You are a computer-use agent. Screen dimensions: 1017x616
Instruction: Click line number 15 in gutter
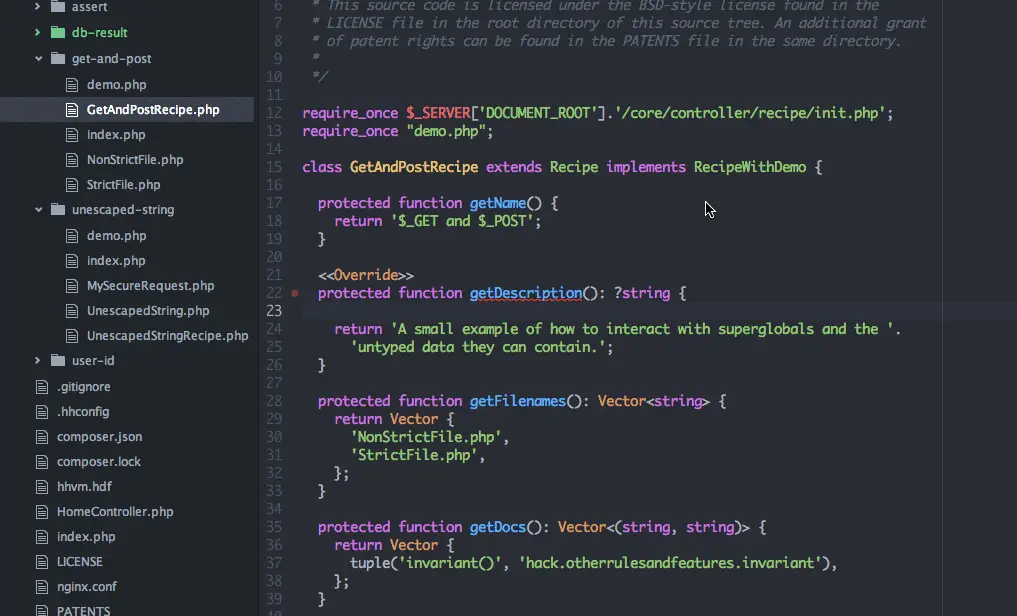(274, 167)
